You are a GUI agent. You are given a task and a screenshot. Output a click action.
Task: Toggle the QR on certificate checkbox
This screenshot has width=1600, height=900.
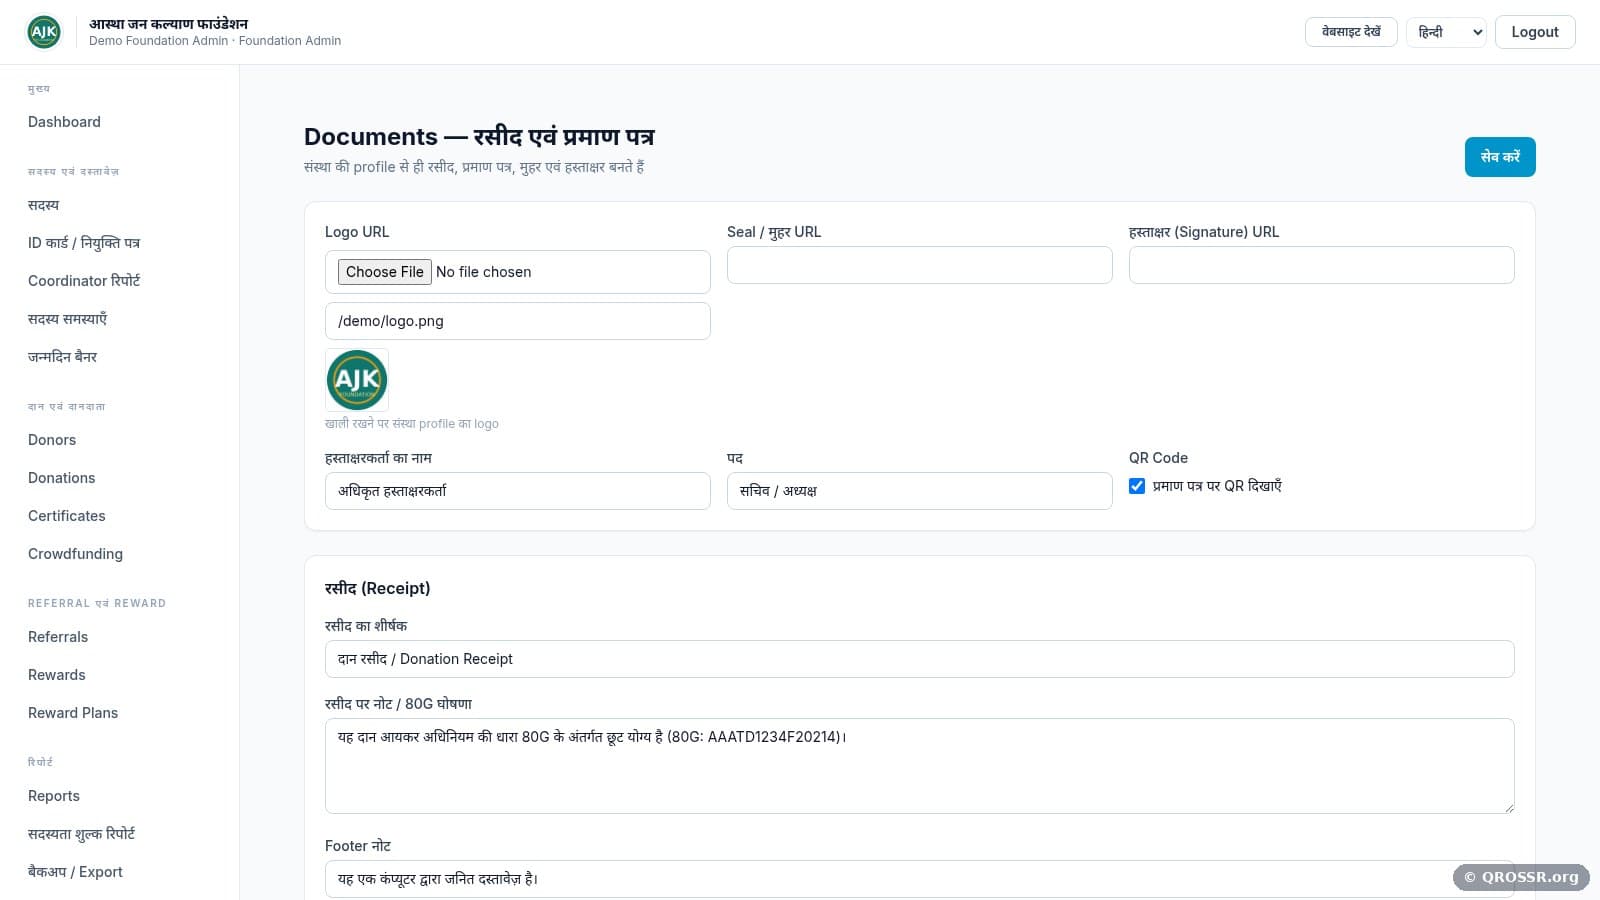pyautogui.click(x=1137, y=486)
